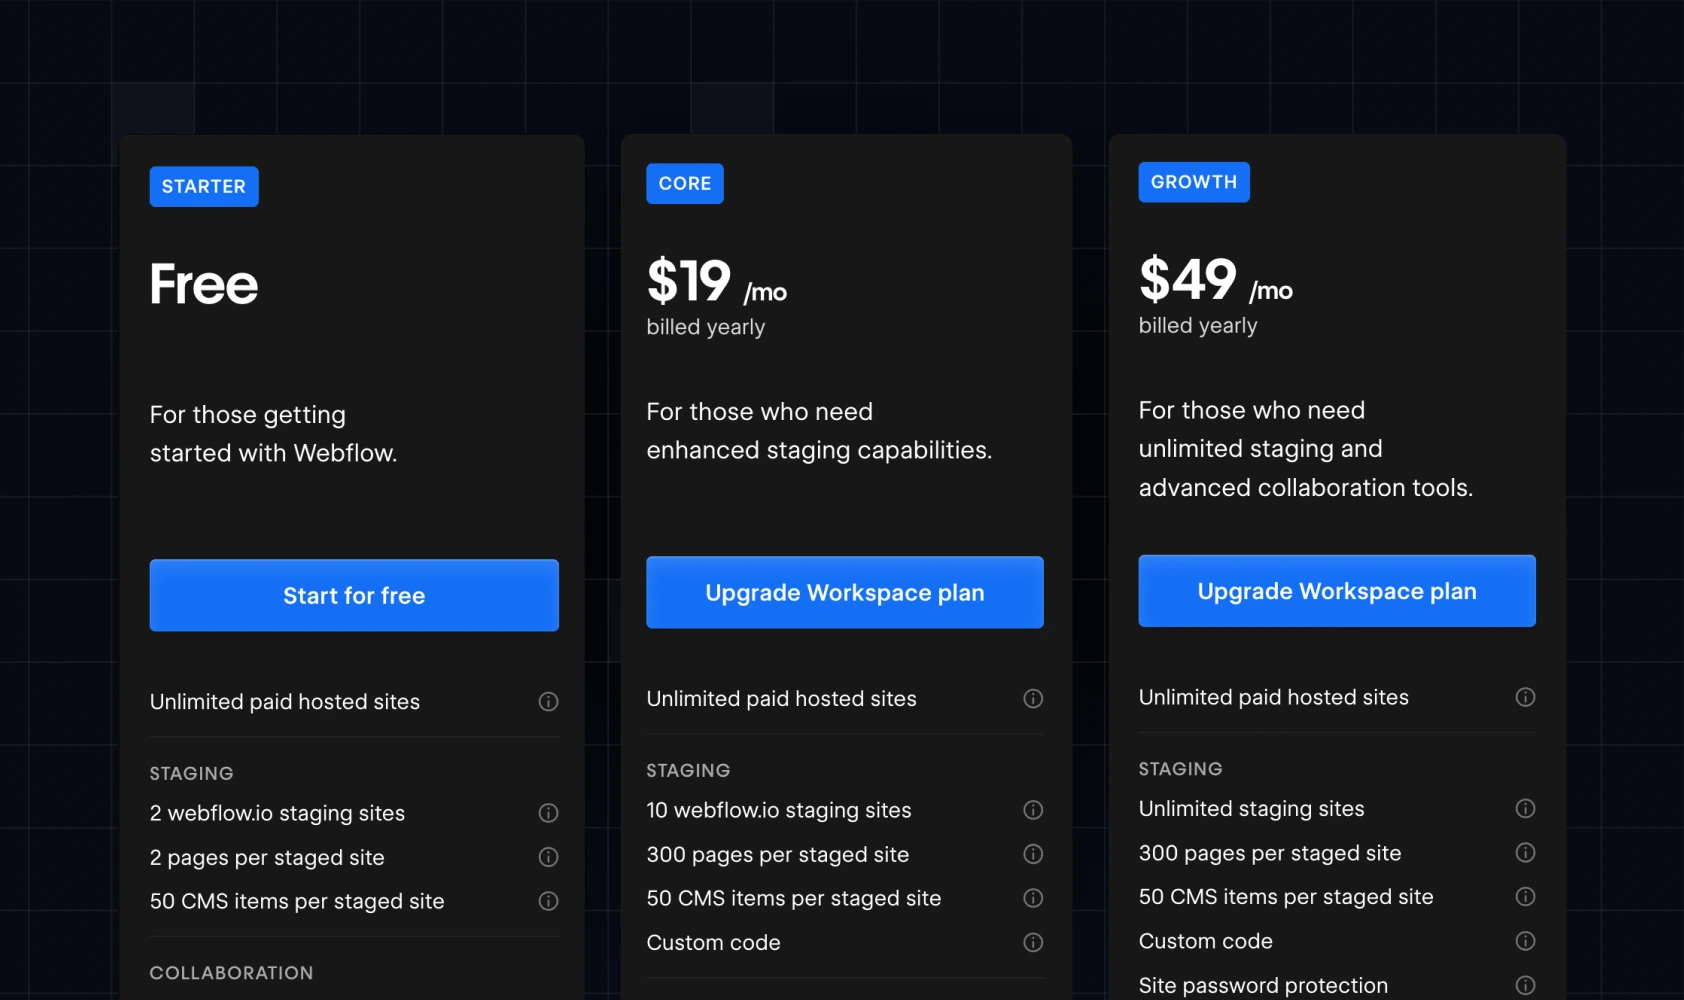Image resolution: width=1684 pixels, height=1000 pixels.
Task: Click 'For those getting started with Webflow.' text
Action: tap(273, 434)
